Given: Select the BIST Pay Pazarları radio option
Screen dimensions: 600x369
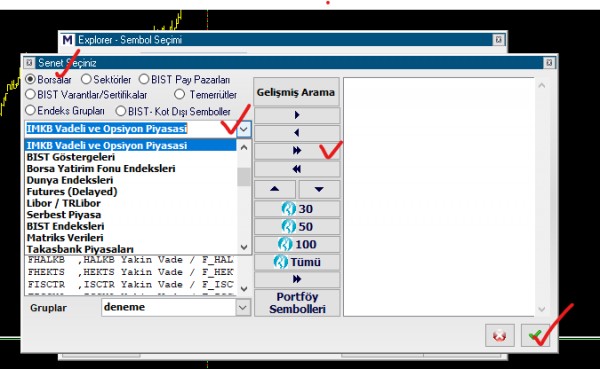Looking at the screenshot, I should coord(144,80).
